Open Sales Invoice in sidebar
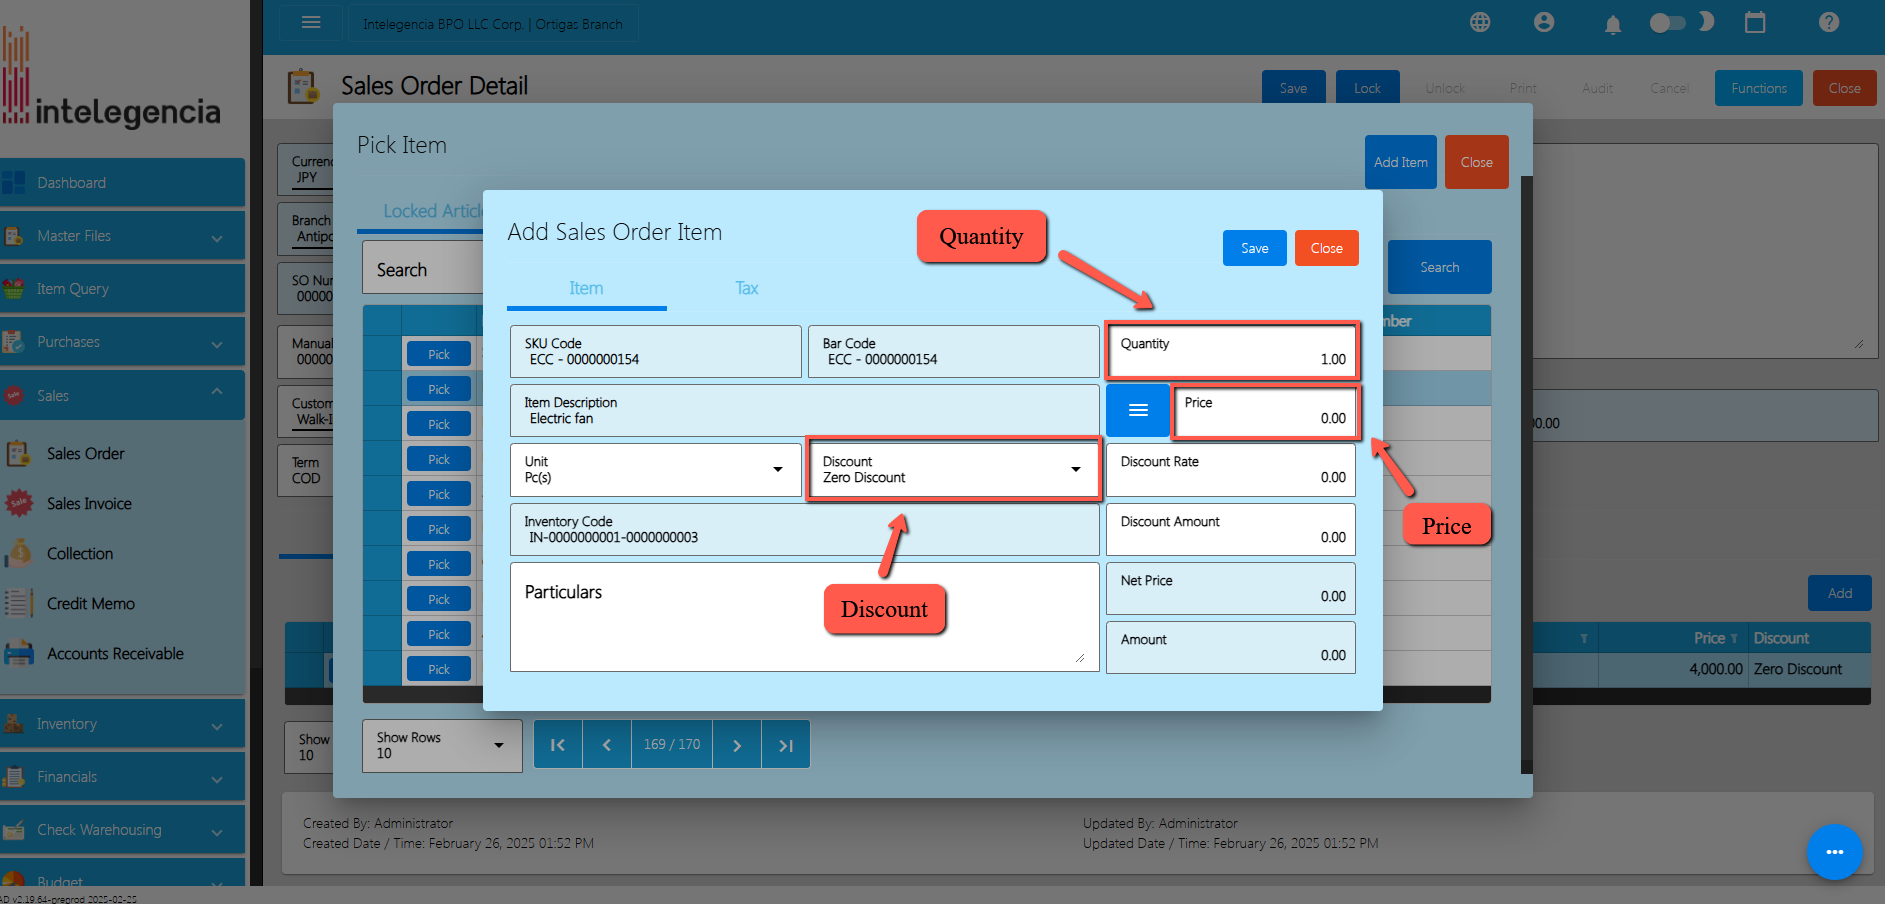 point(89,504)
